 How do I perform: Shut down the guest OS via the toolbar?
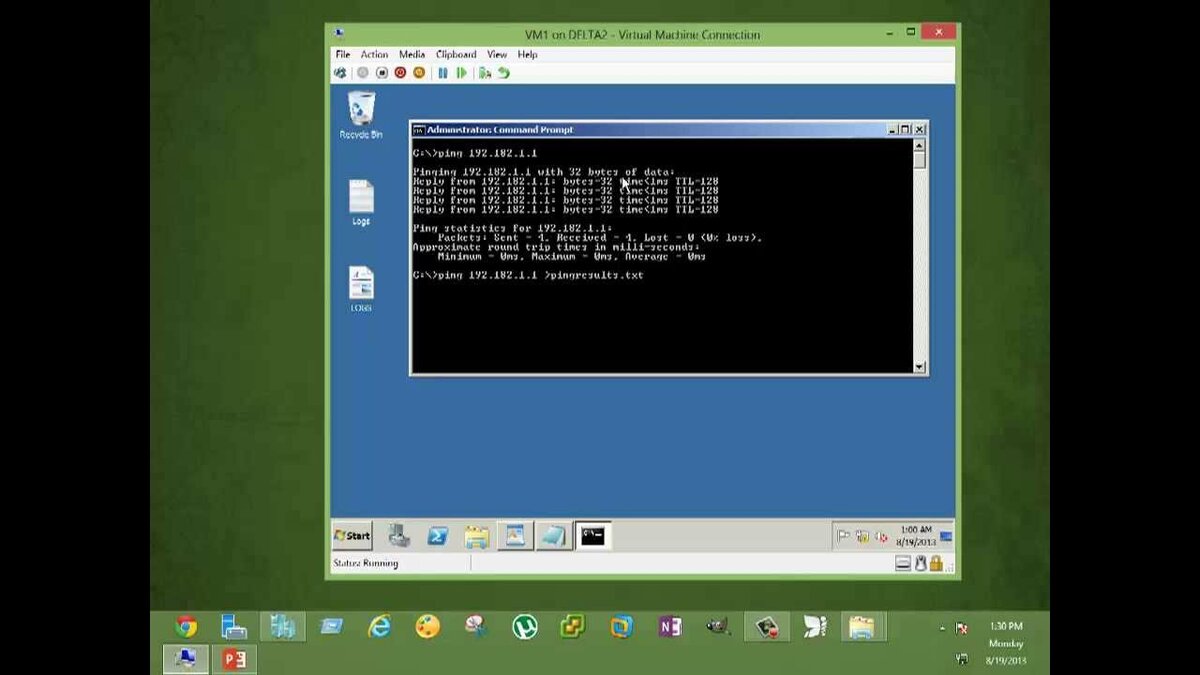click(x=382, y=73)
